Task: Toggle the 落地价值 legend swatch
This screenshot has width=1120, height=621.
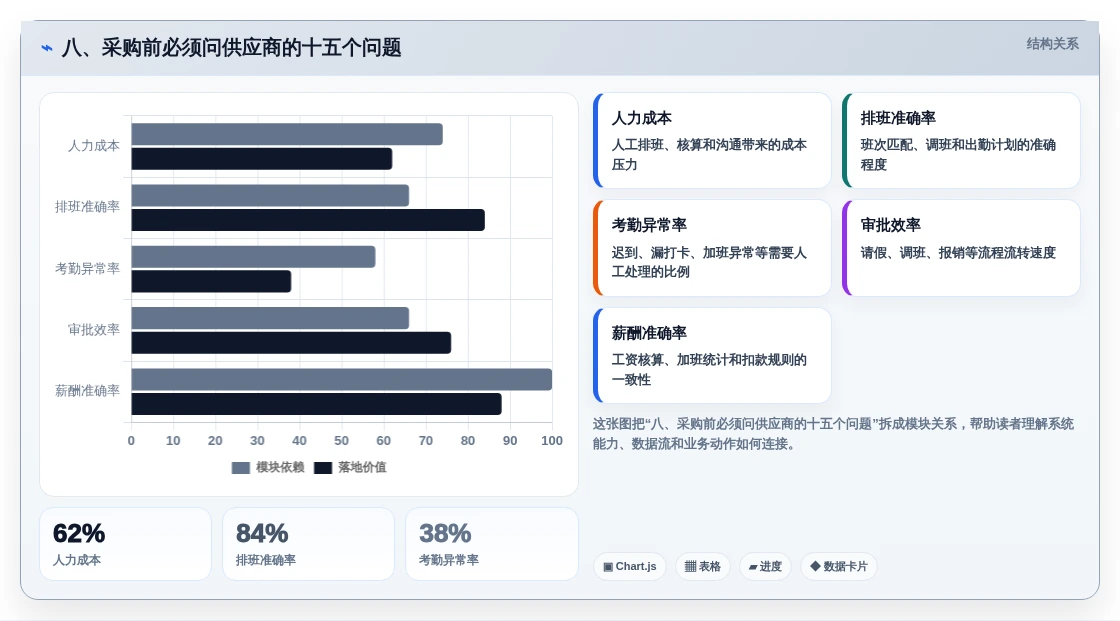Action: point(323,468)
